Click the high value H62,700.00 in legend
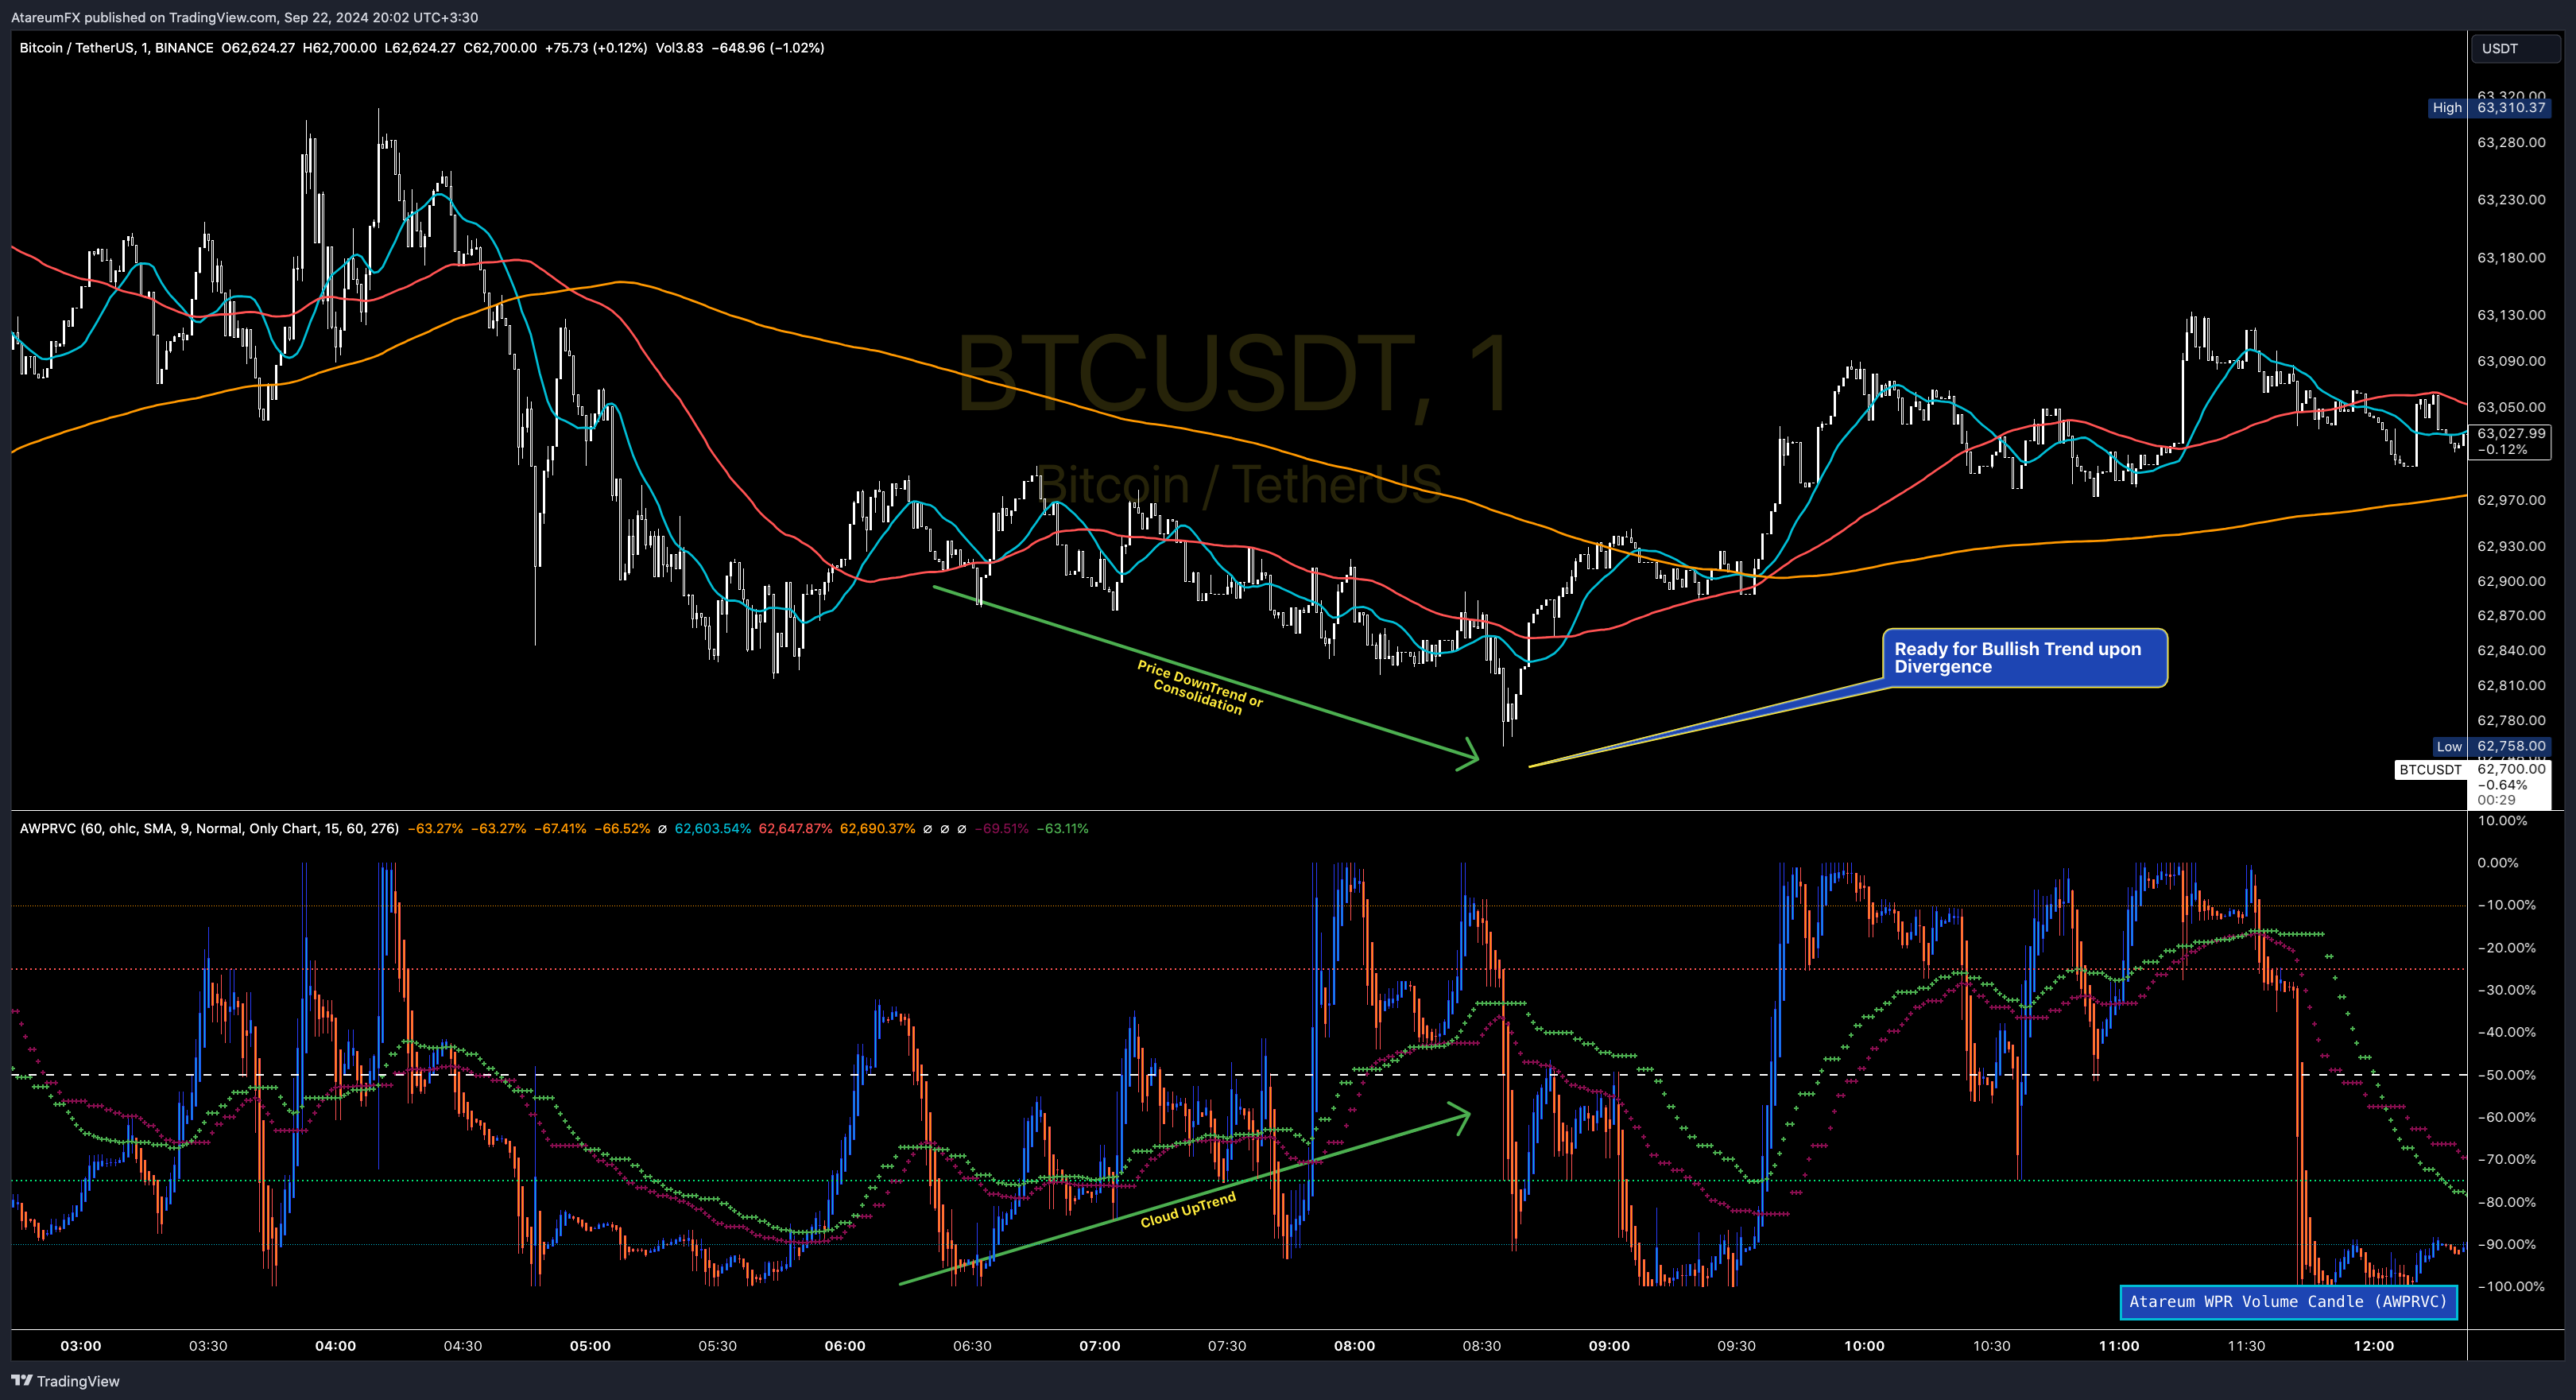 [339, 48]
